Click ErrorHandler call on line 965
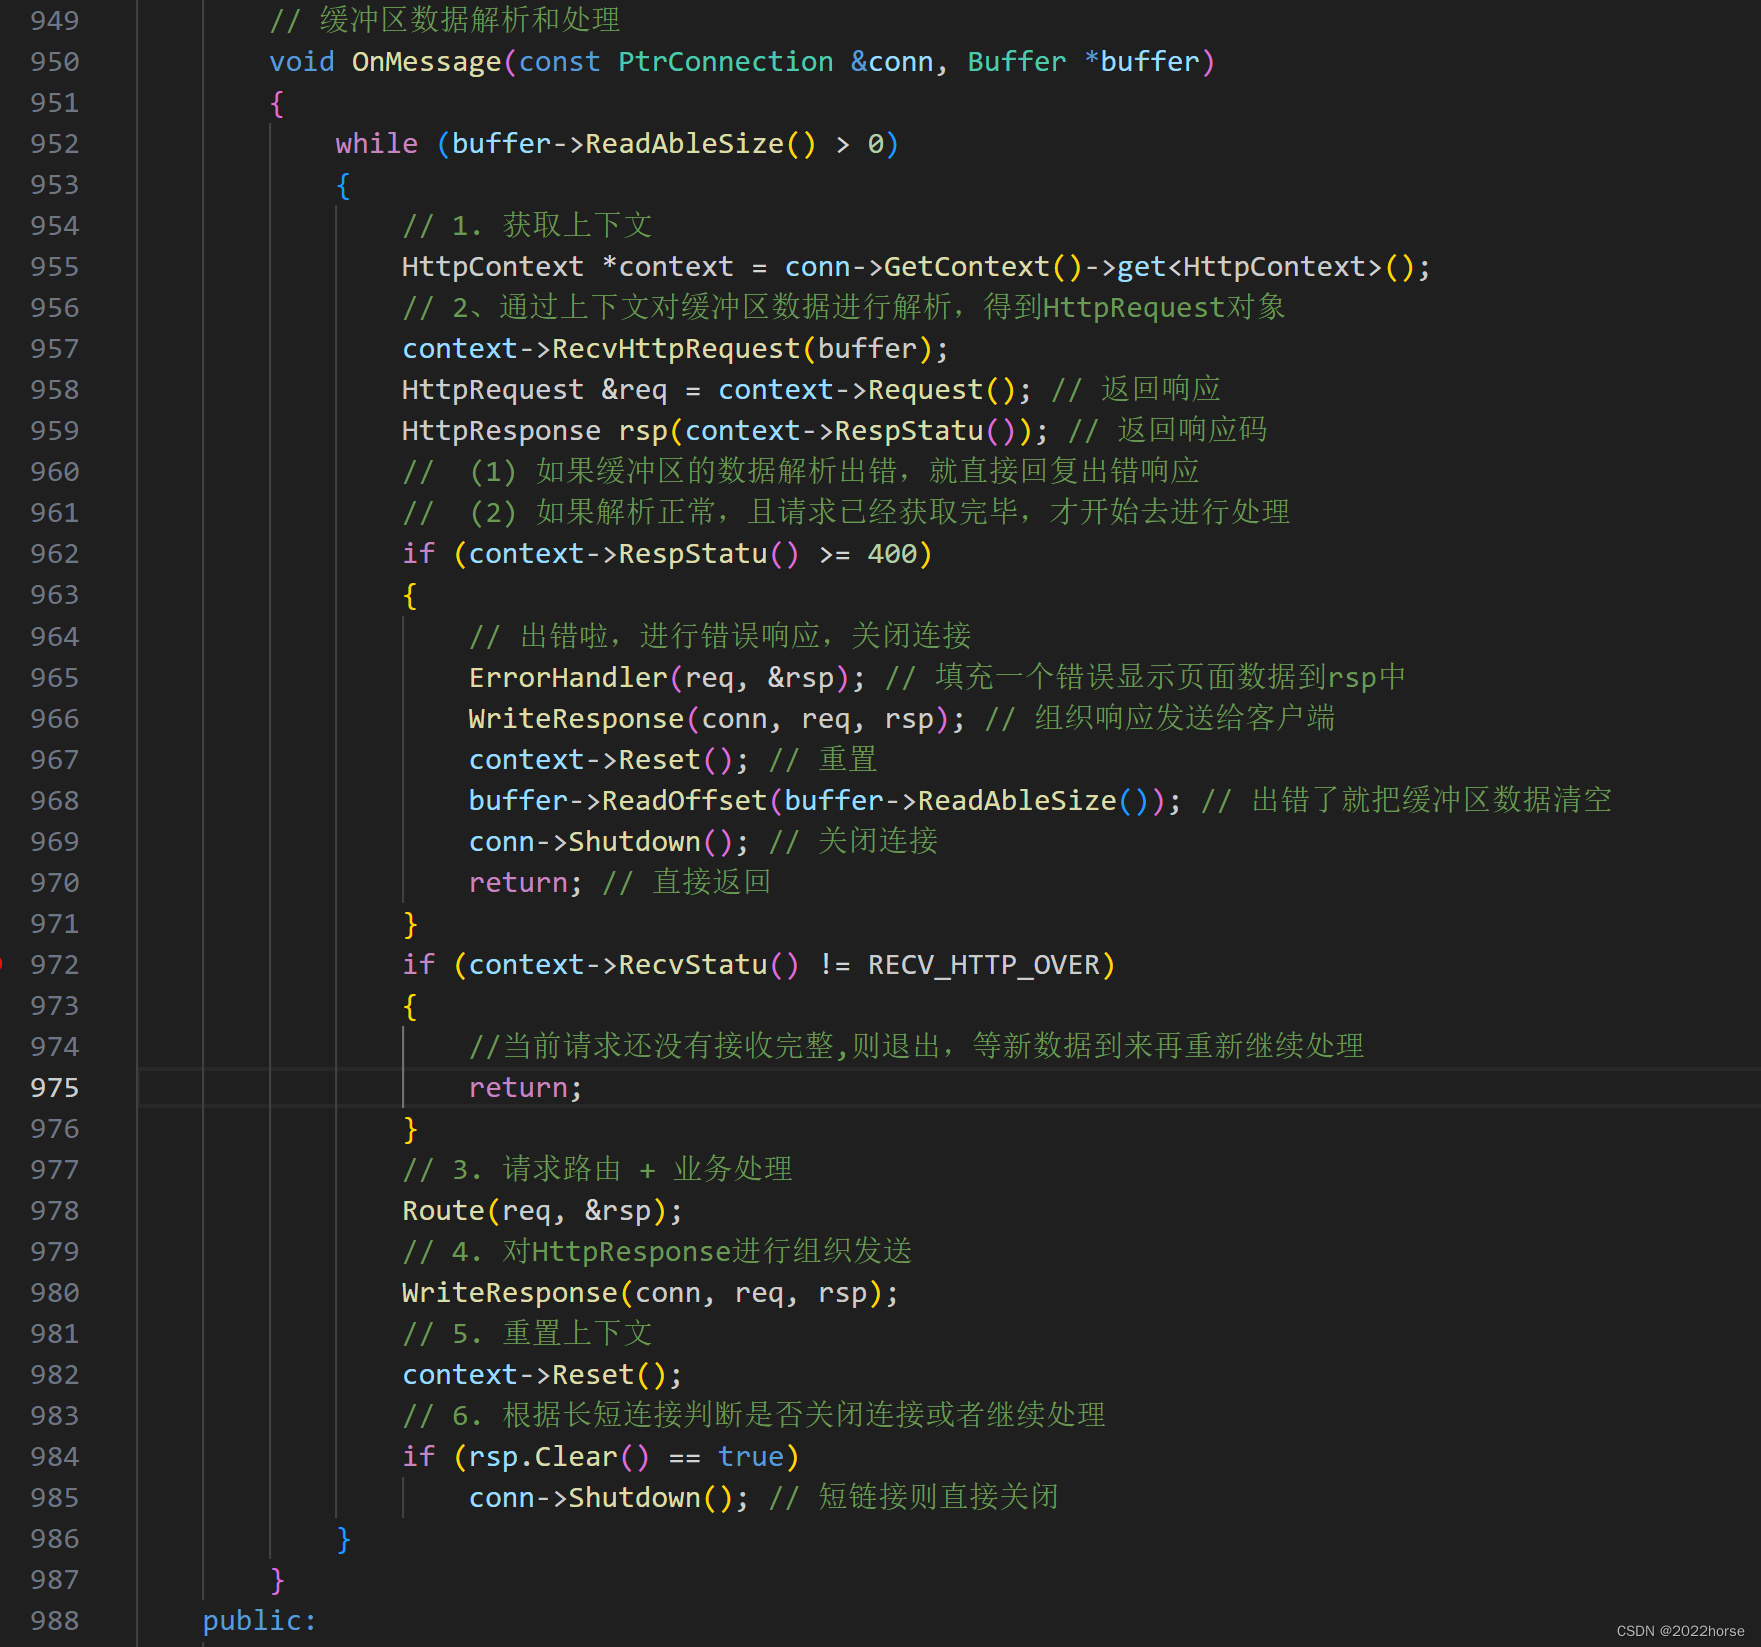The width and height of the screenshot is (1761, 1647). (567, 678)
